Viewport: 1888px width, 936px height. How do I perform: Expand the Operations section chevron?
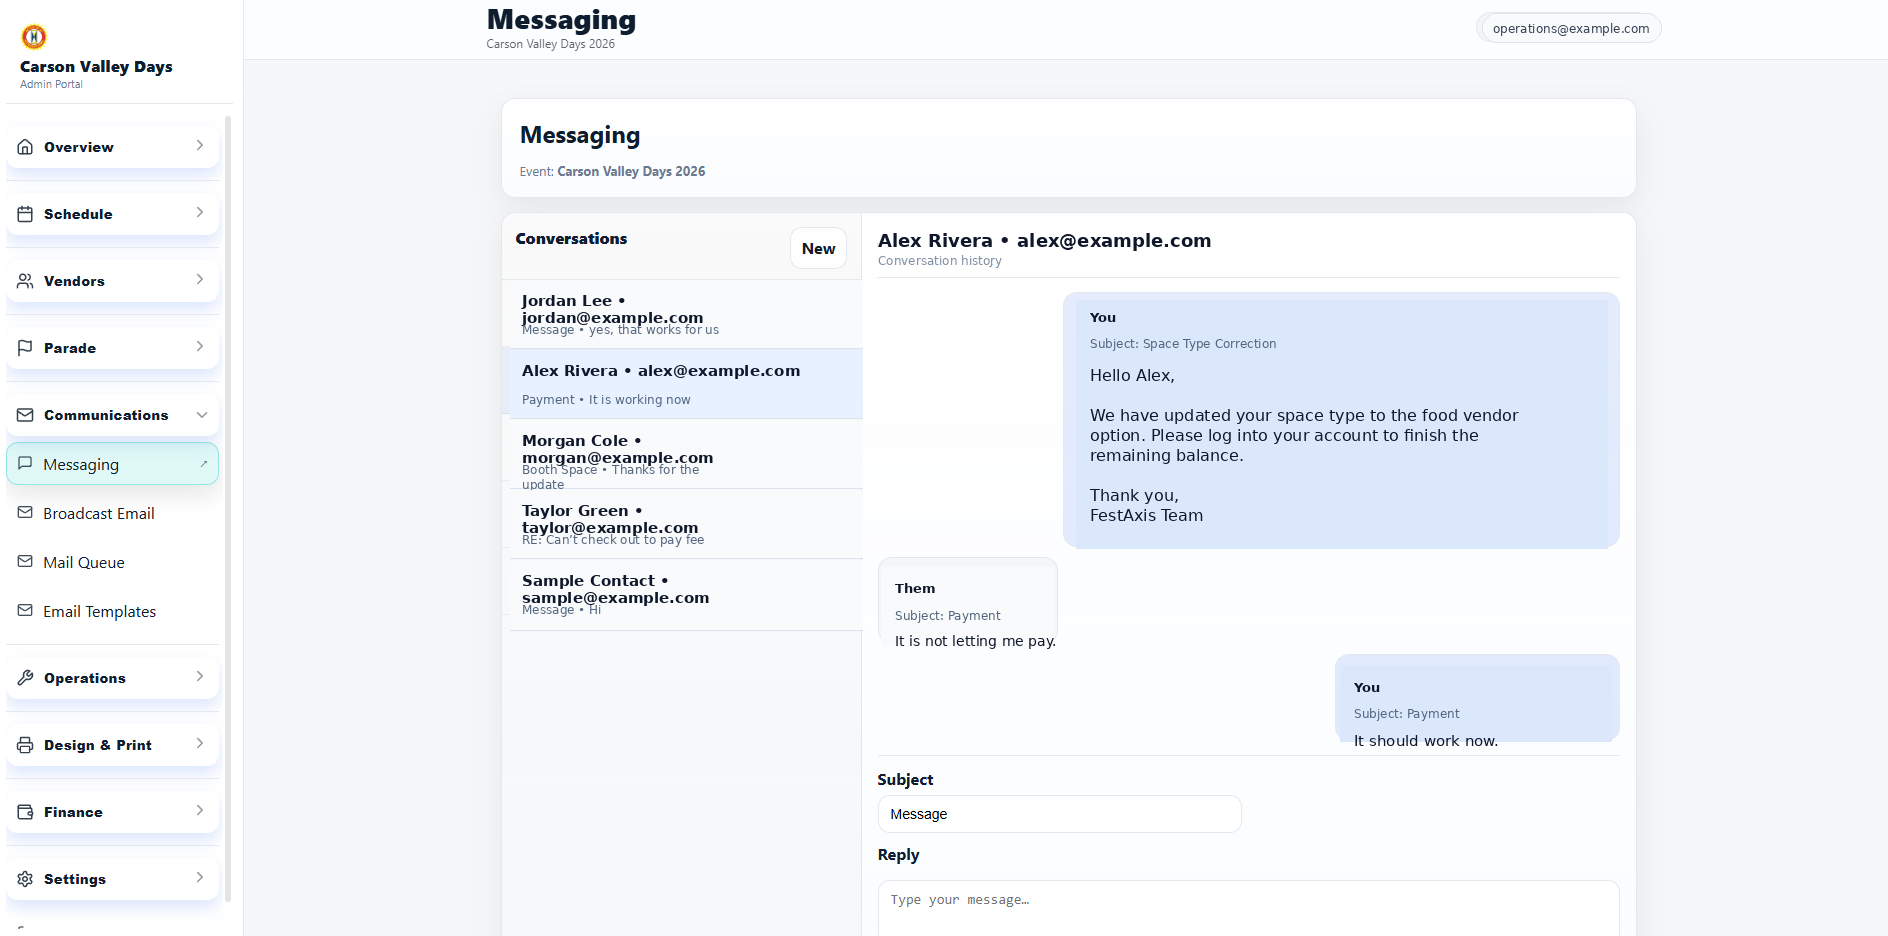pos(200,677)
